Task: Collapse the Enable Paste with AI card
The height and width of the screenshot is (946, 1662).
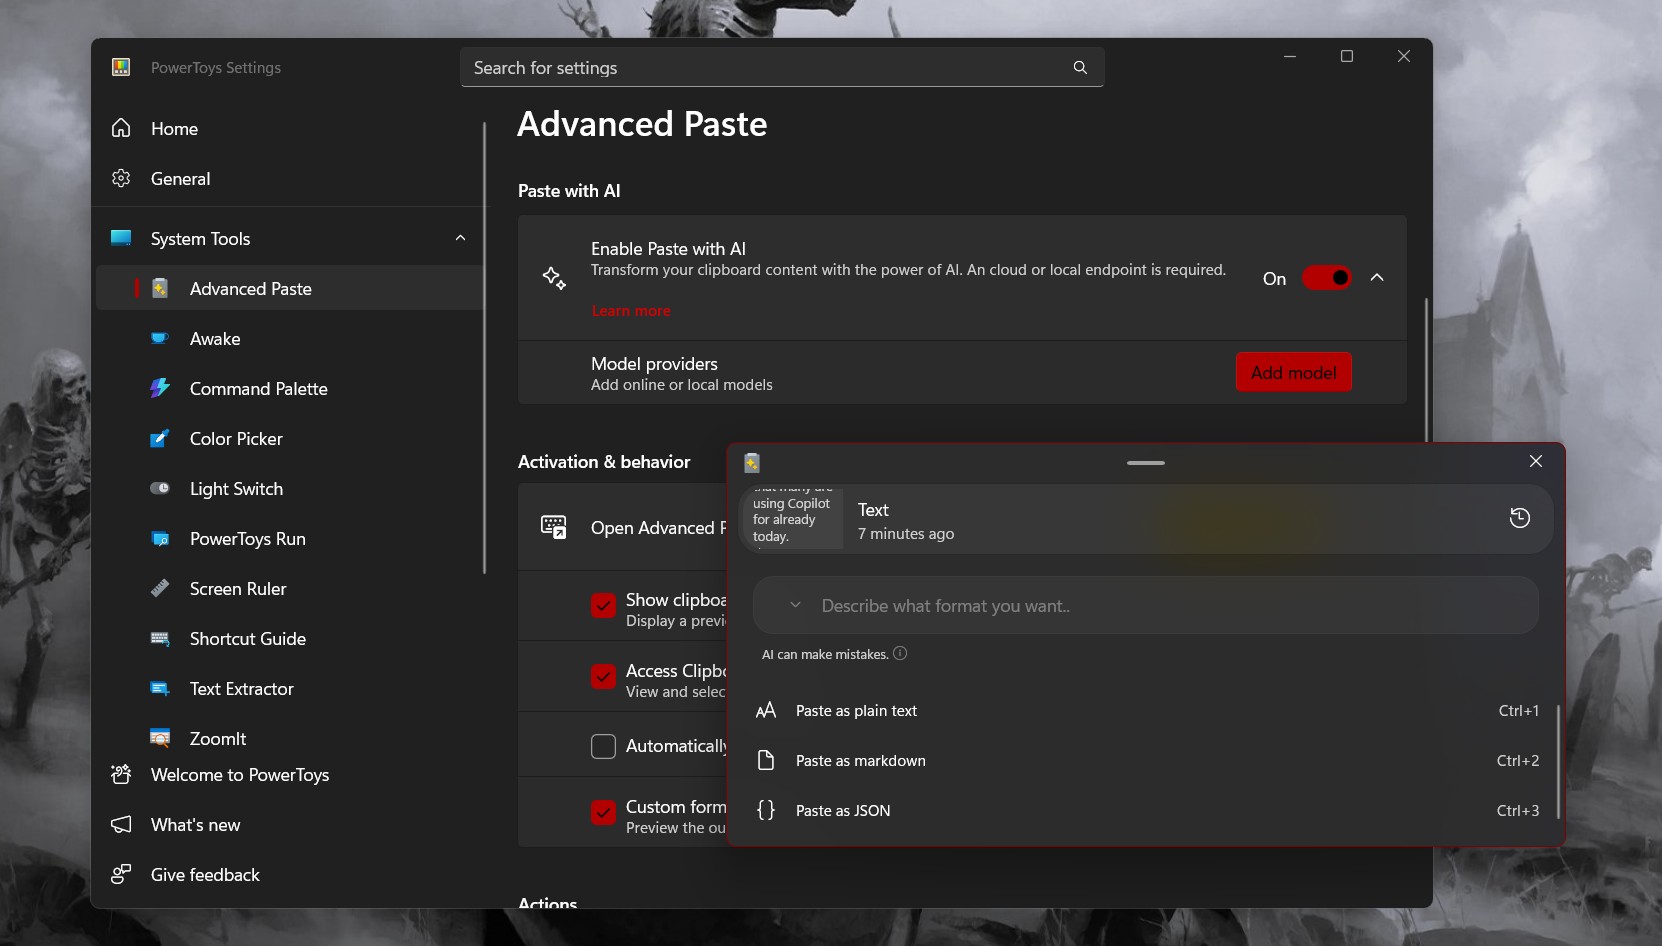Action: 1377,278
